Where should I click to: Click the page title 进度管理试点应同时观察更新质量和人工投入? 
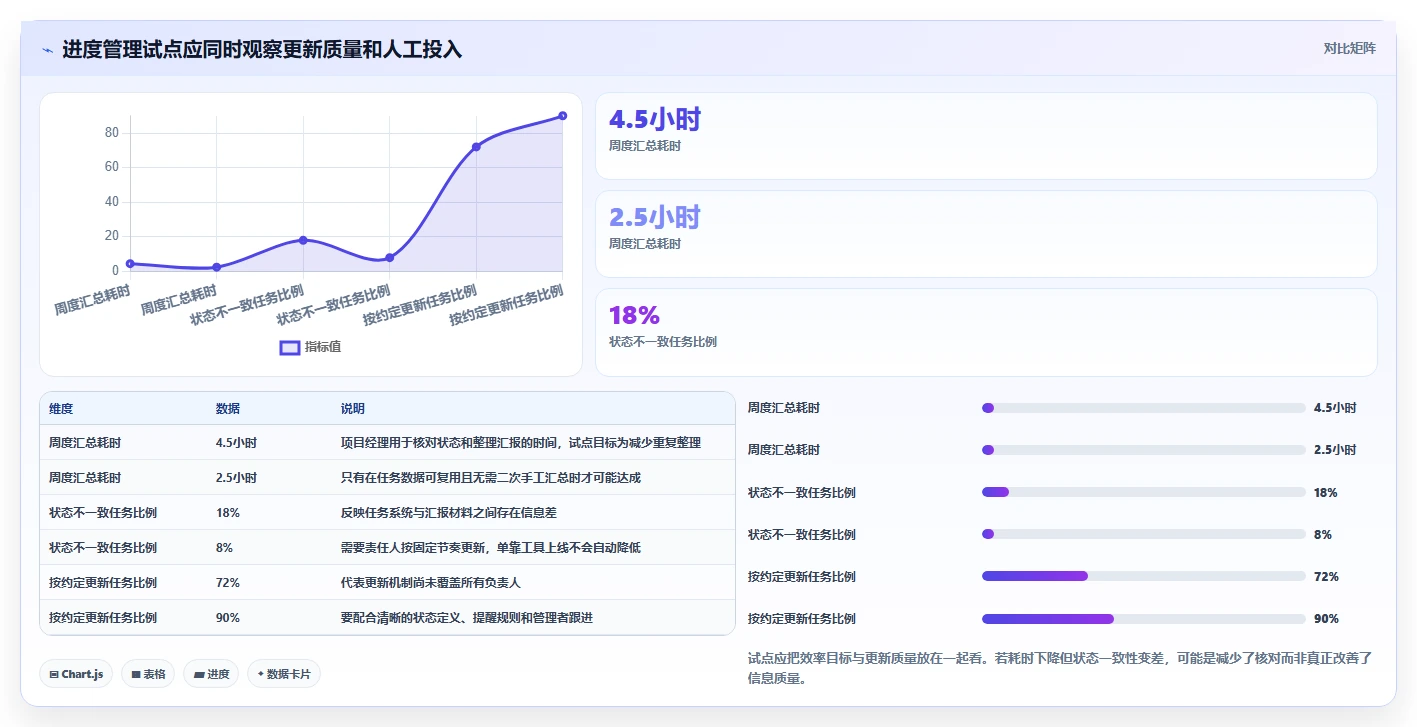[262, 50]
